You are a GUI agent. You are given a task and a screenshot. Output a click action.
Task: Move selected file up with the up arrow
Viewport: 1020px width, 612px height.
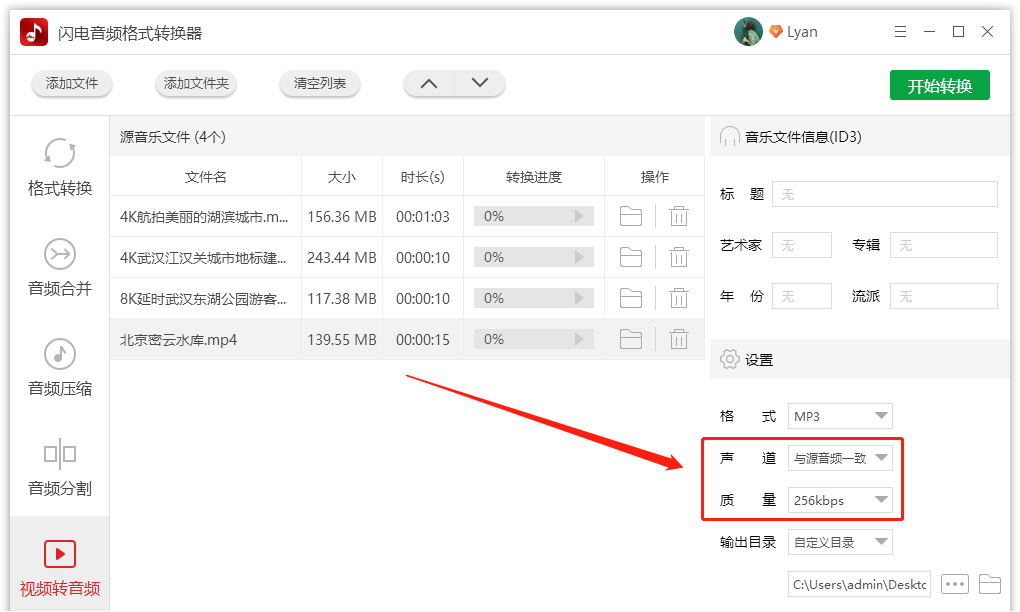click(x=429, y=83)
